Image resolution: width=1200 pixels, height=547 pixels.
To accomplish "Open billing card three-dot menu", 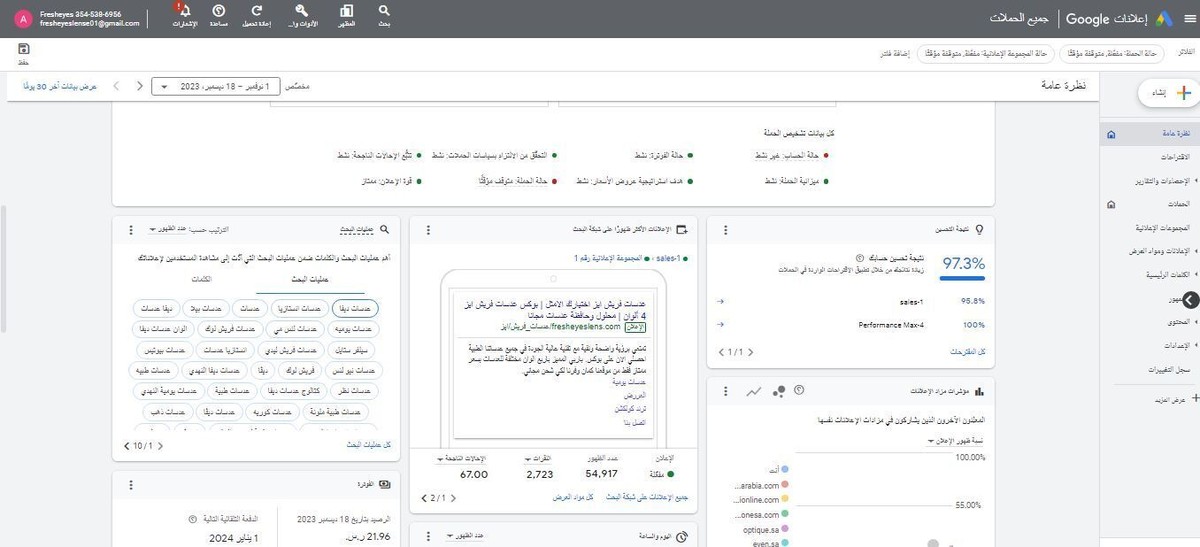I will pyautogui.click(x=131, y=484).
